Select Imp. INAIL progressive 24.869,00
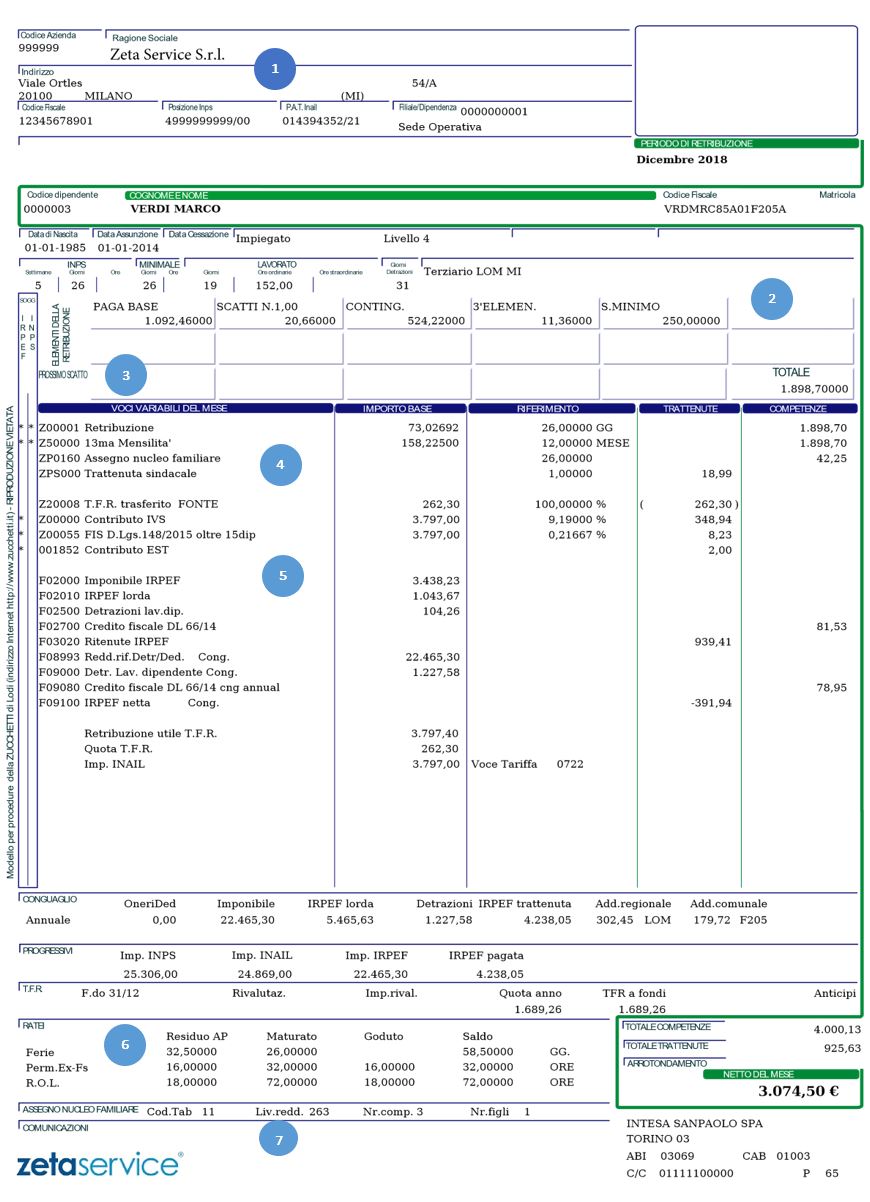 click(x=262, y=973)
